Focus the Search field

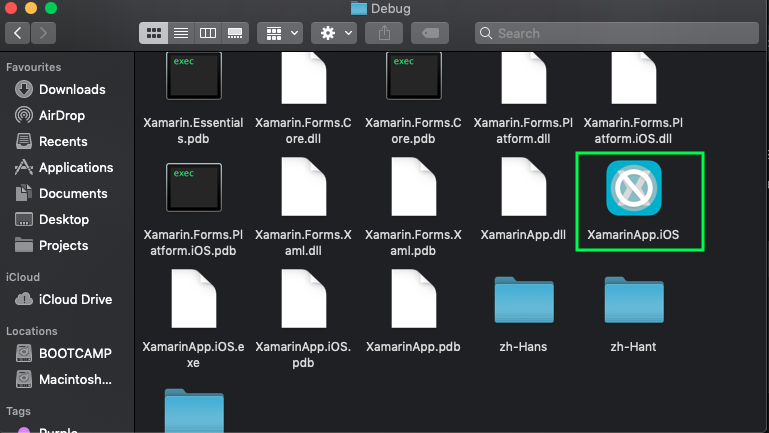pos(616,33)
